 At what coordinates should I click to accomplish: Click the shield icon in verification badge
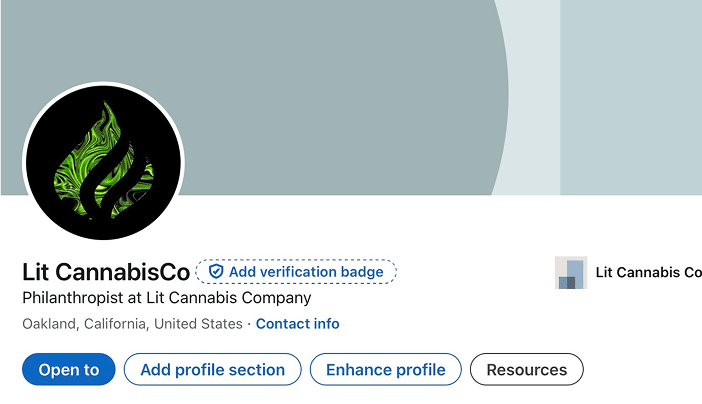tap(216, 271)
